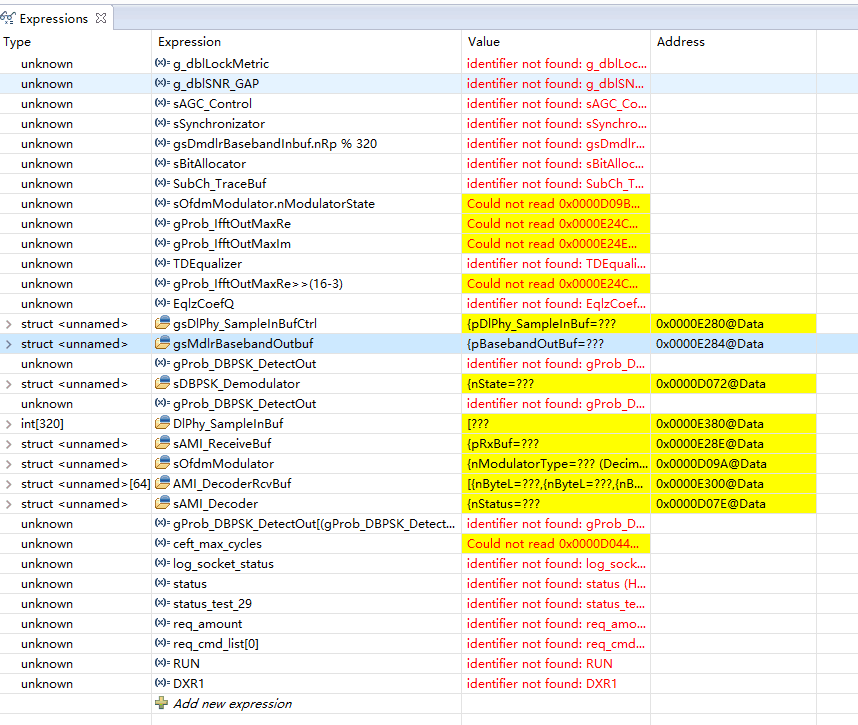
Task: Click the Type column header
Action: tap(17, 42)
